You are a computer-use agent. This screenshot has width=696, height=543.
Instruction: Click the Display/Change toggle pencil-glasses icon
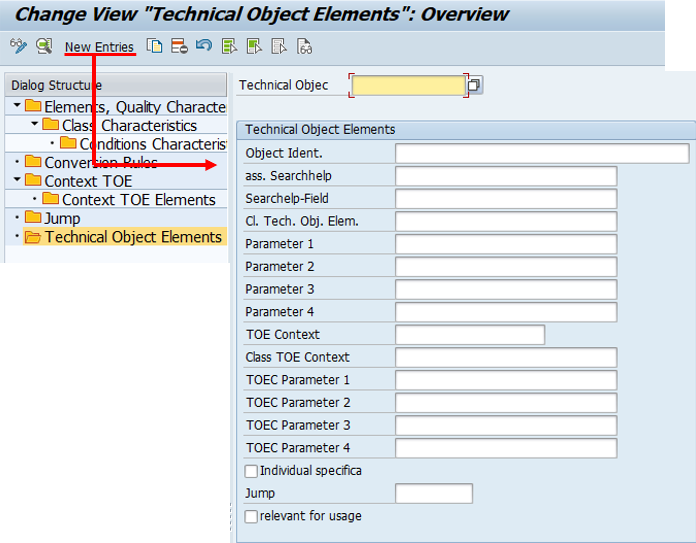18,46
